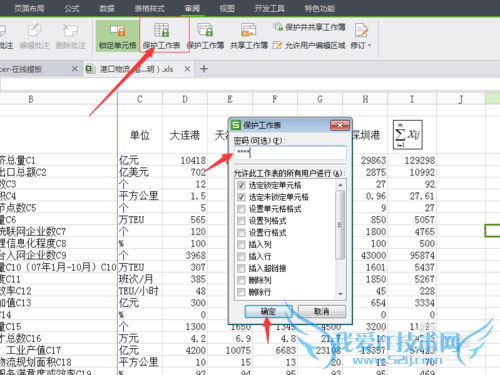Enable 设置列格式 checkbox
Viewport: 500px width, 375px height.
coord(241,221)
